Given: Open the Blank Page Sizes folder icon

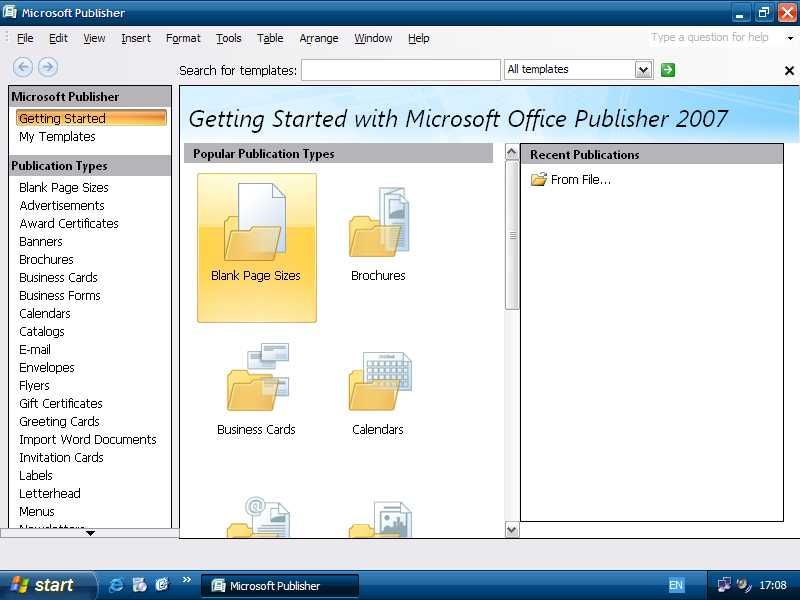Looking at the screenshot, I should 255,222.
